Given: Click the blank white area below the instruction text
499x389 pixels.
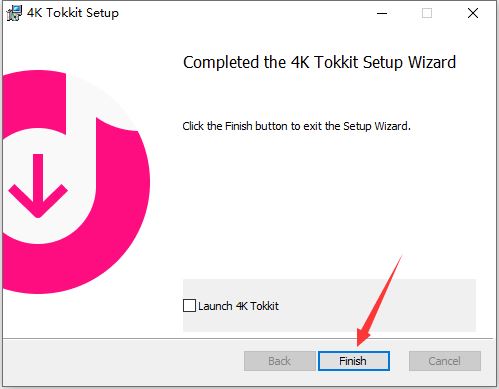Looking at the screenshot, I should [328, 203].
